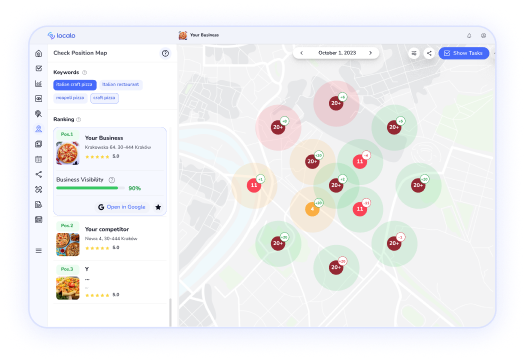Open the bar chart analytics sidebar icon

coord(39,83)
